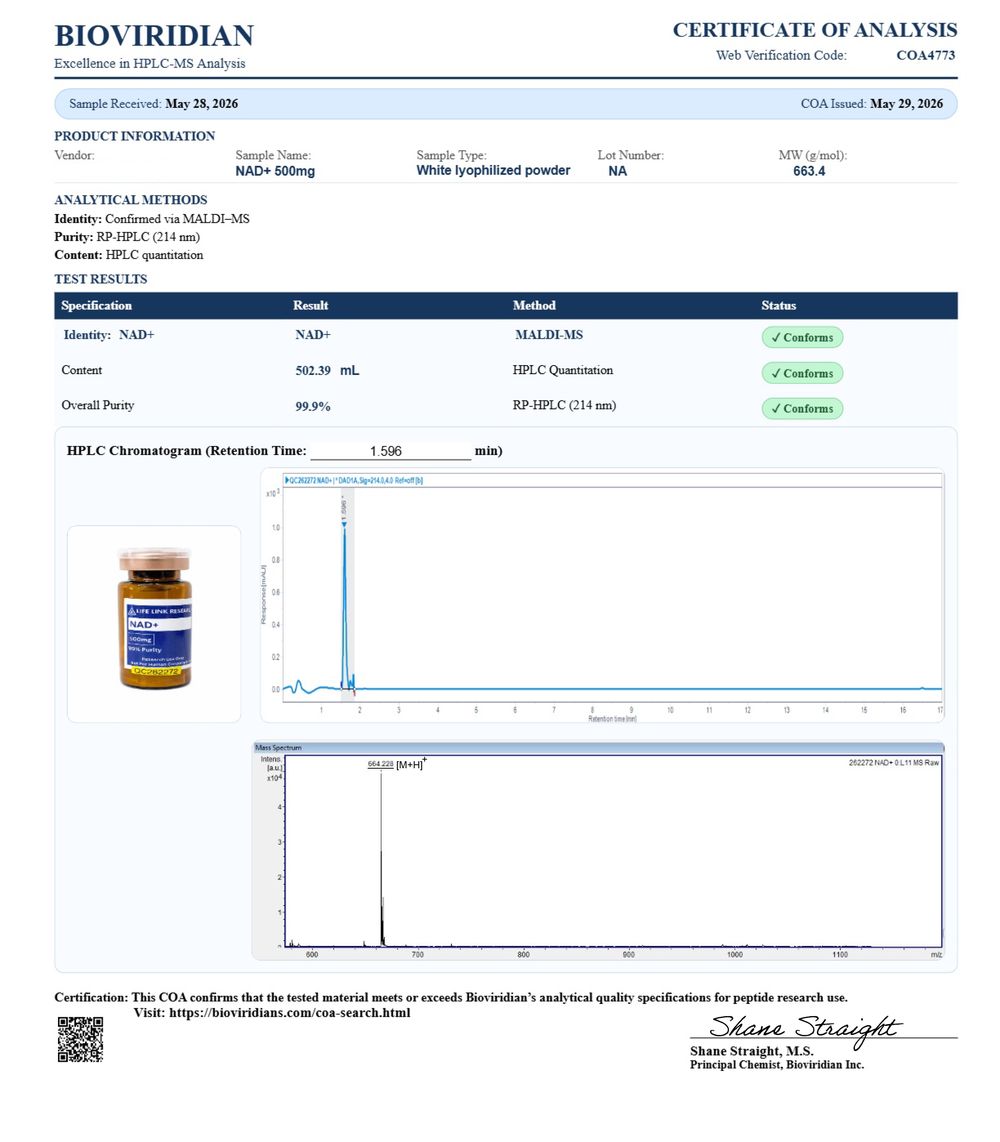Click the chromatogram signal legend header
This screenshot has width=1000, height=1142.
354,481
